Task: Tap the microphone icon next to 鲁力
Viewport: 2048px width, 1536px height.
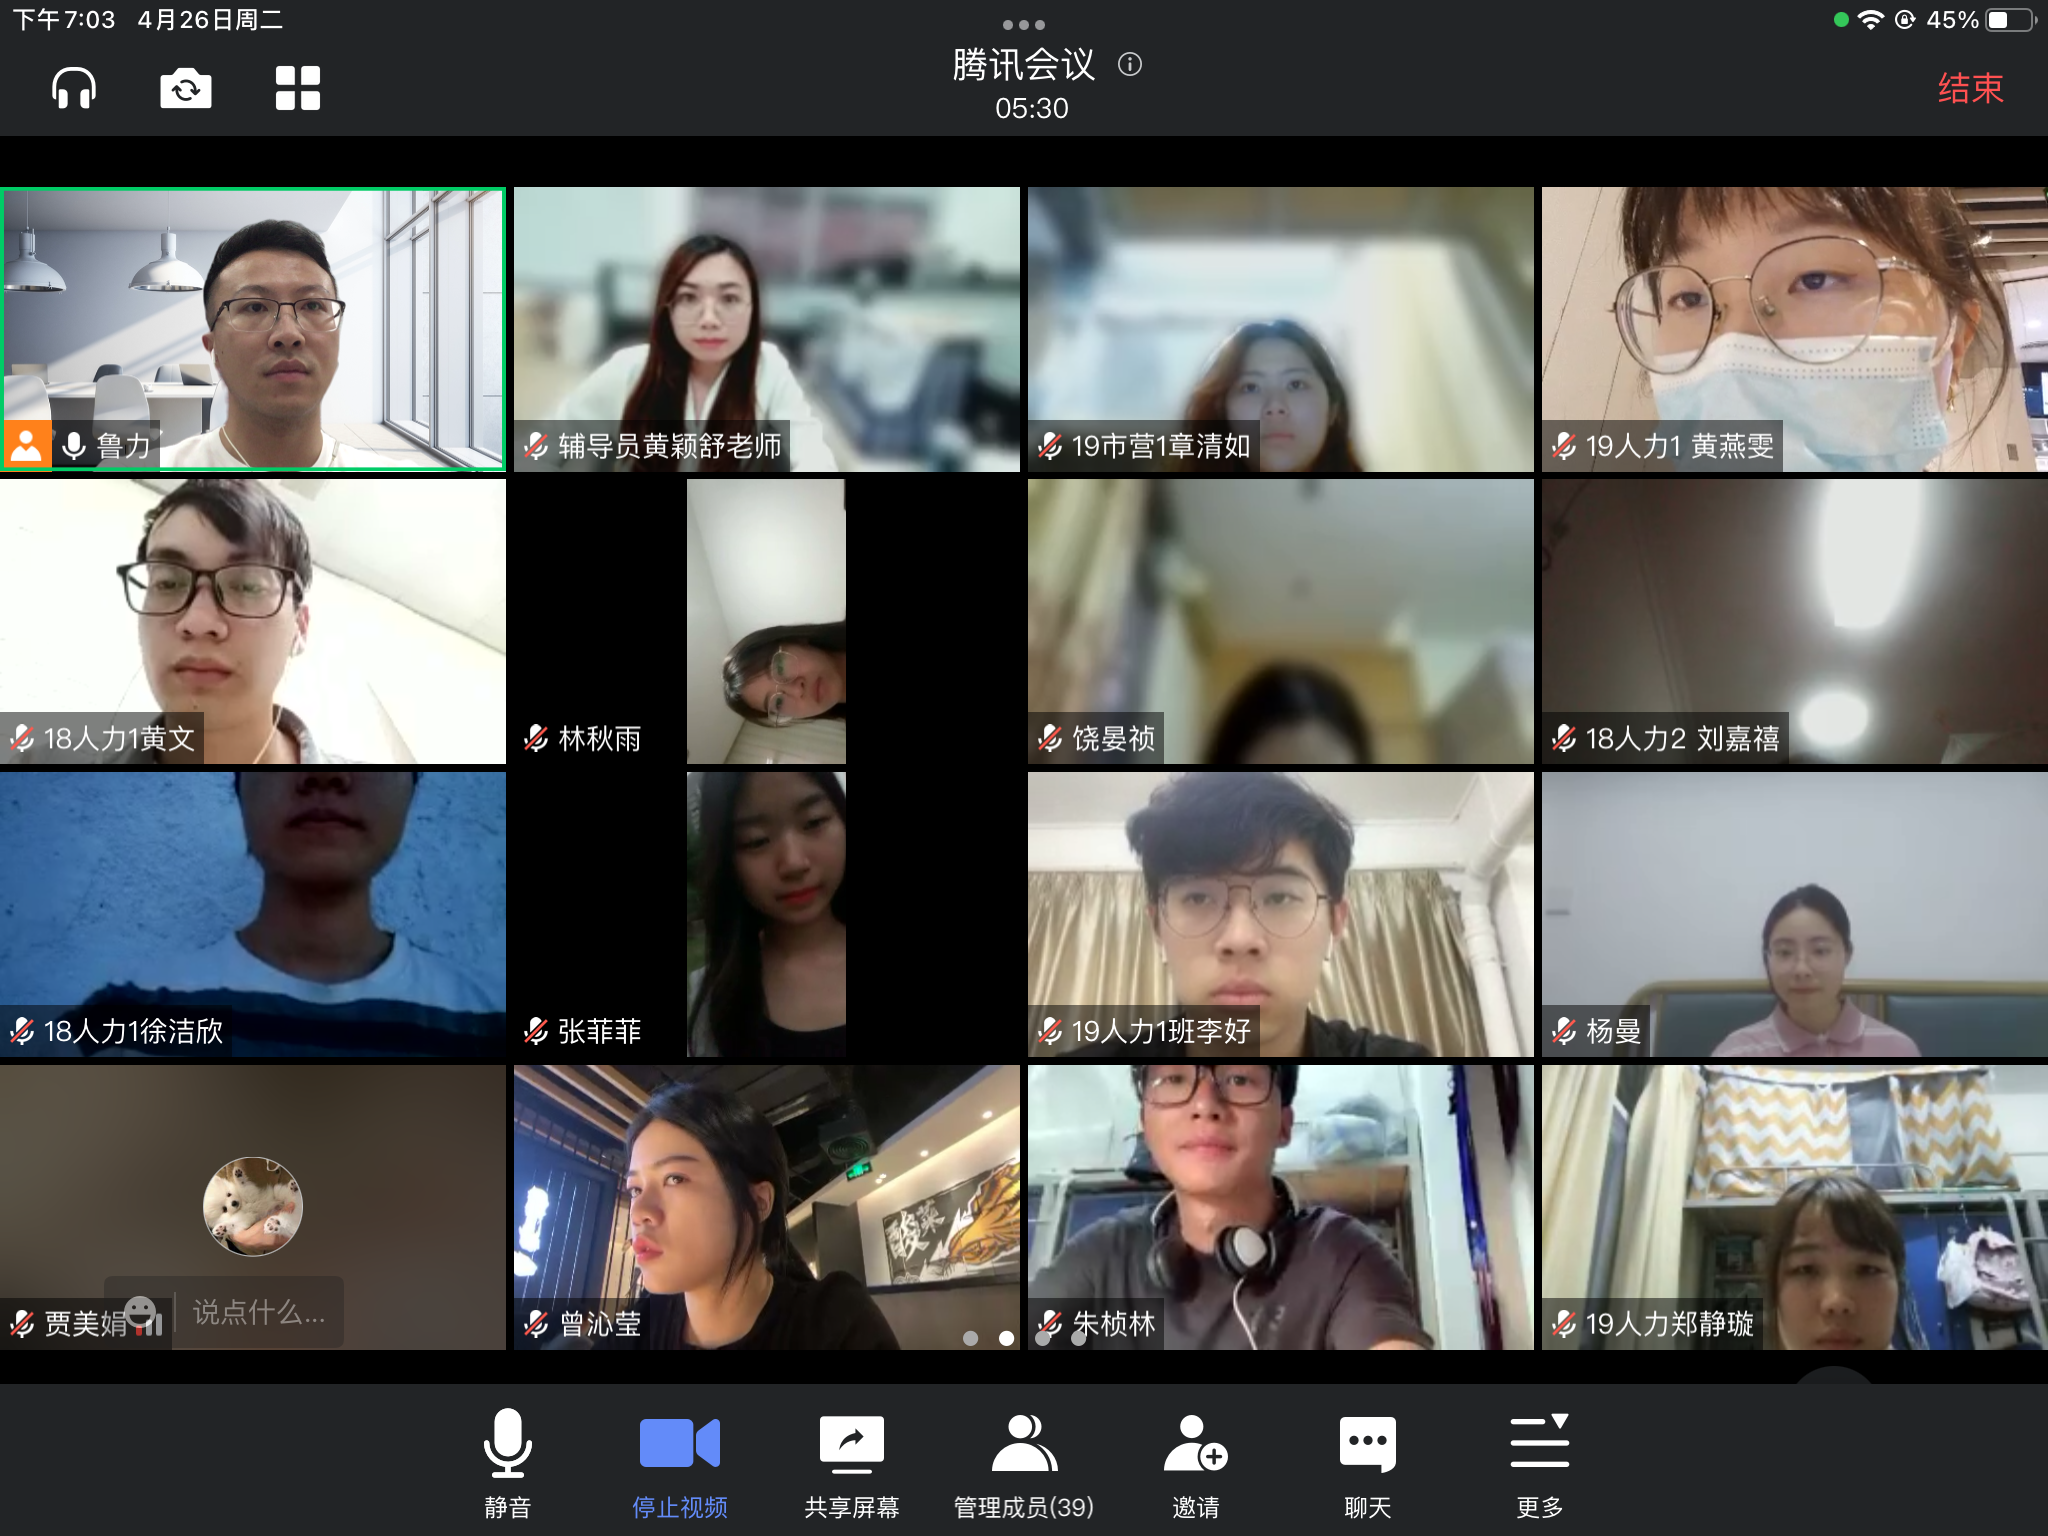Action: (x=74, y=446)
